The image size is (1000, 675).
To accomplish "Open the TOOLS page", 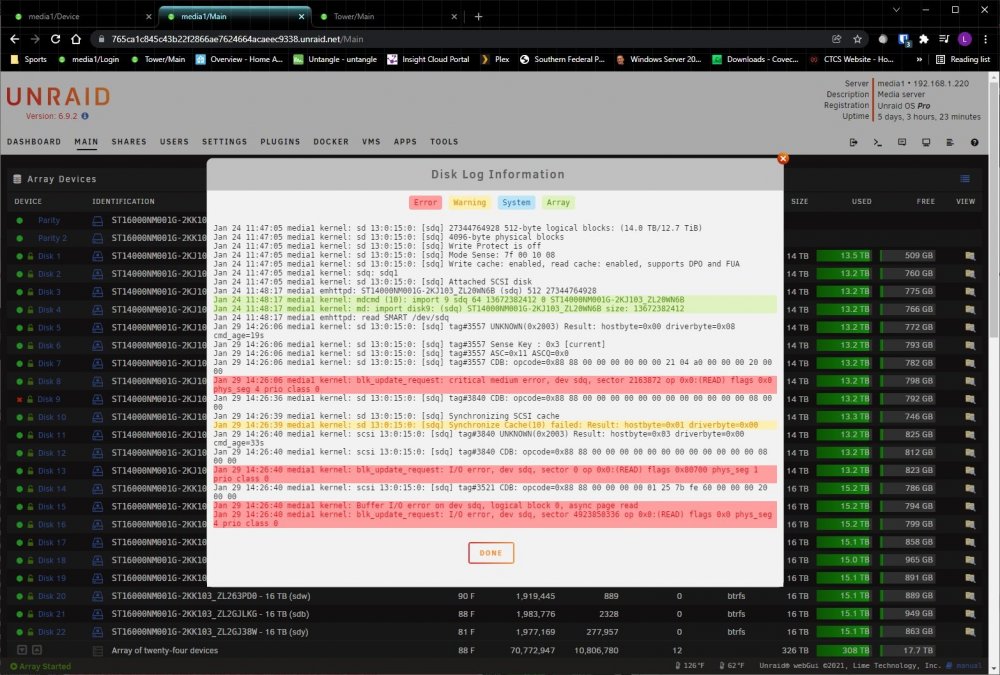I will [444, 142].
